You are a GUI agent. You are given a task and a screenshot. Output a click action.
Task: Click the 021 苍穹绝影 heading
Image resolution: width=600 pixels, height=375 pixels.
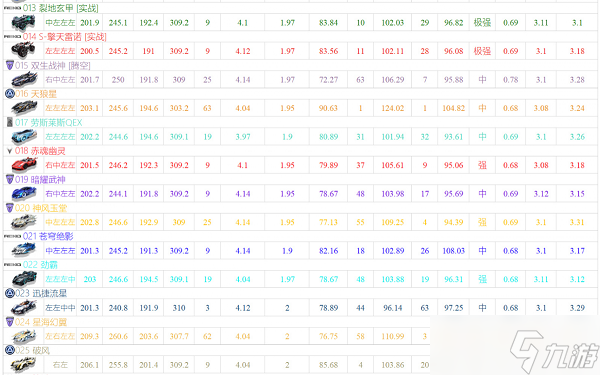pyautogui.click(x=48, y=236)
